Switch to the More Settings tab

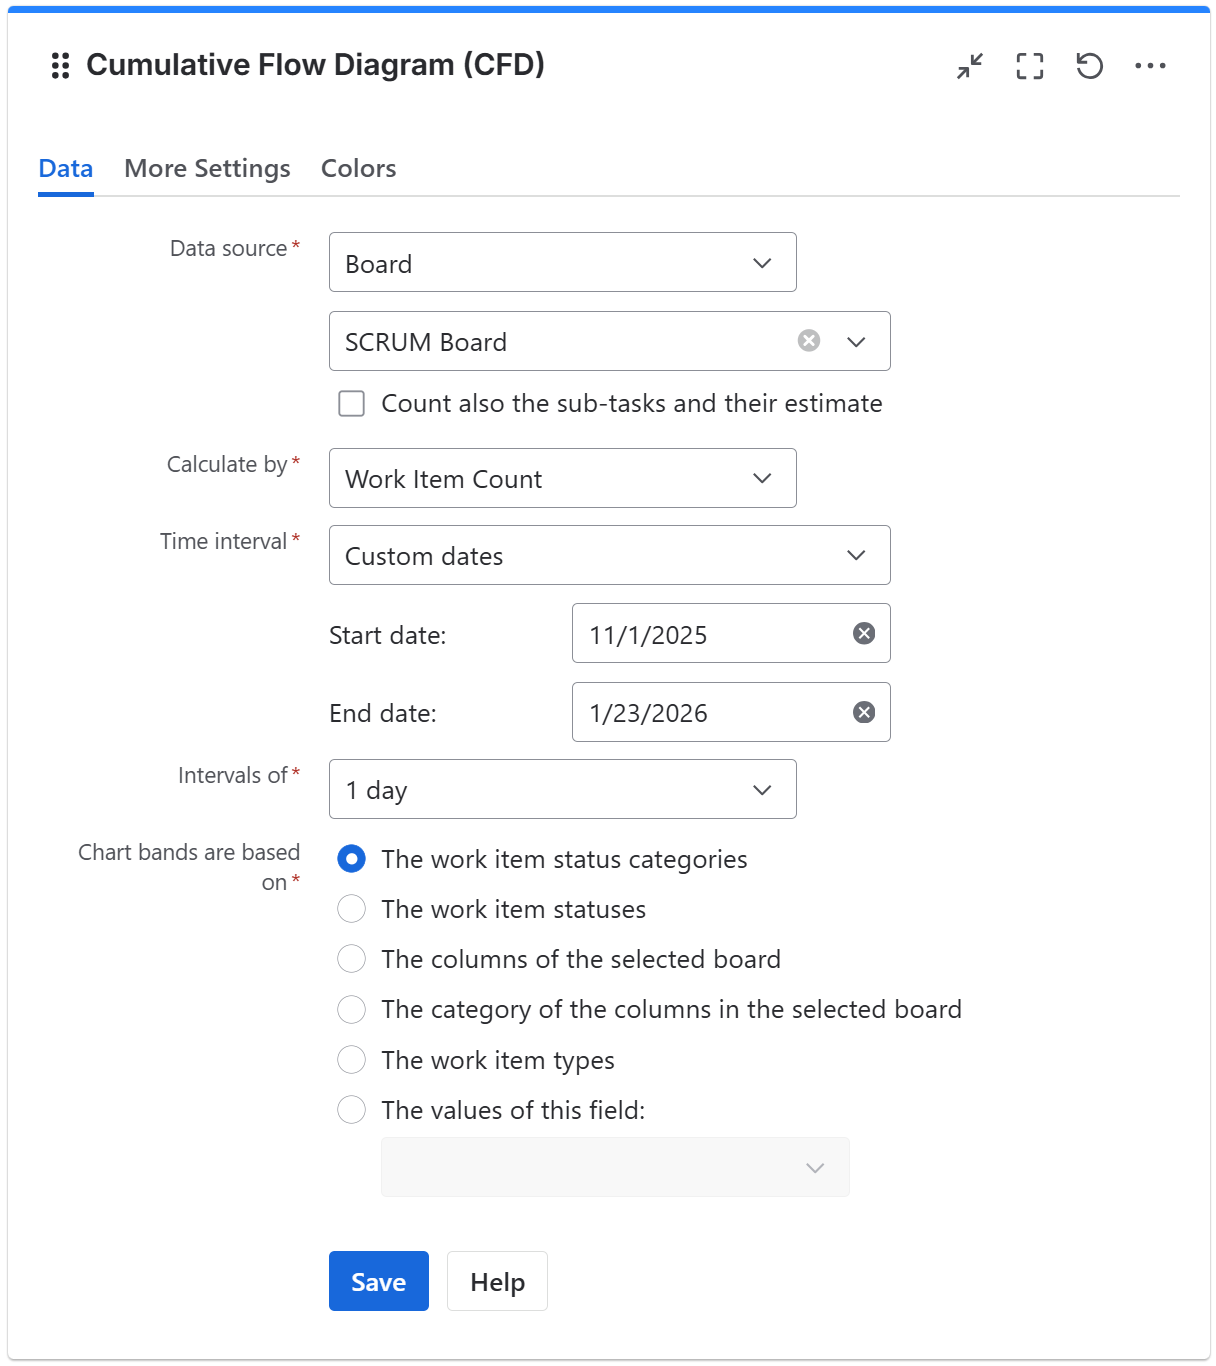pos(206,168)
